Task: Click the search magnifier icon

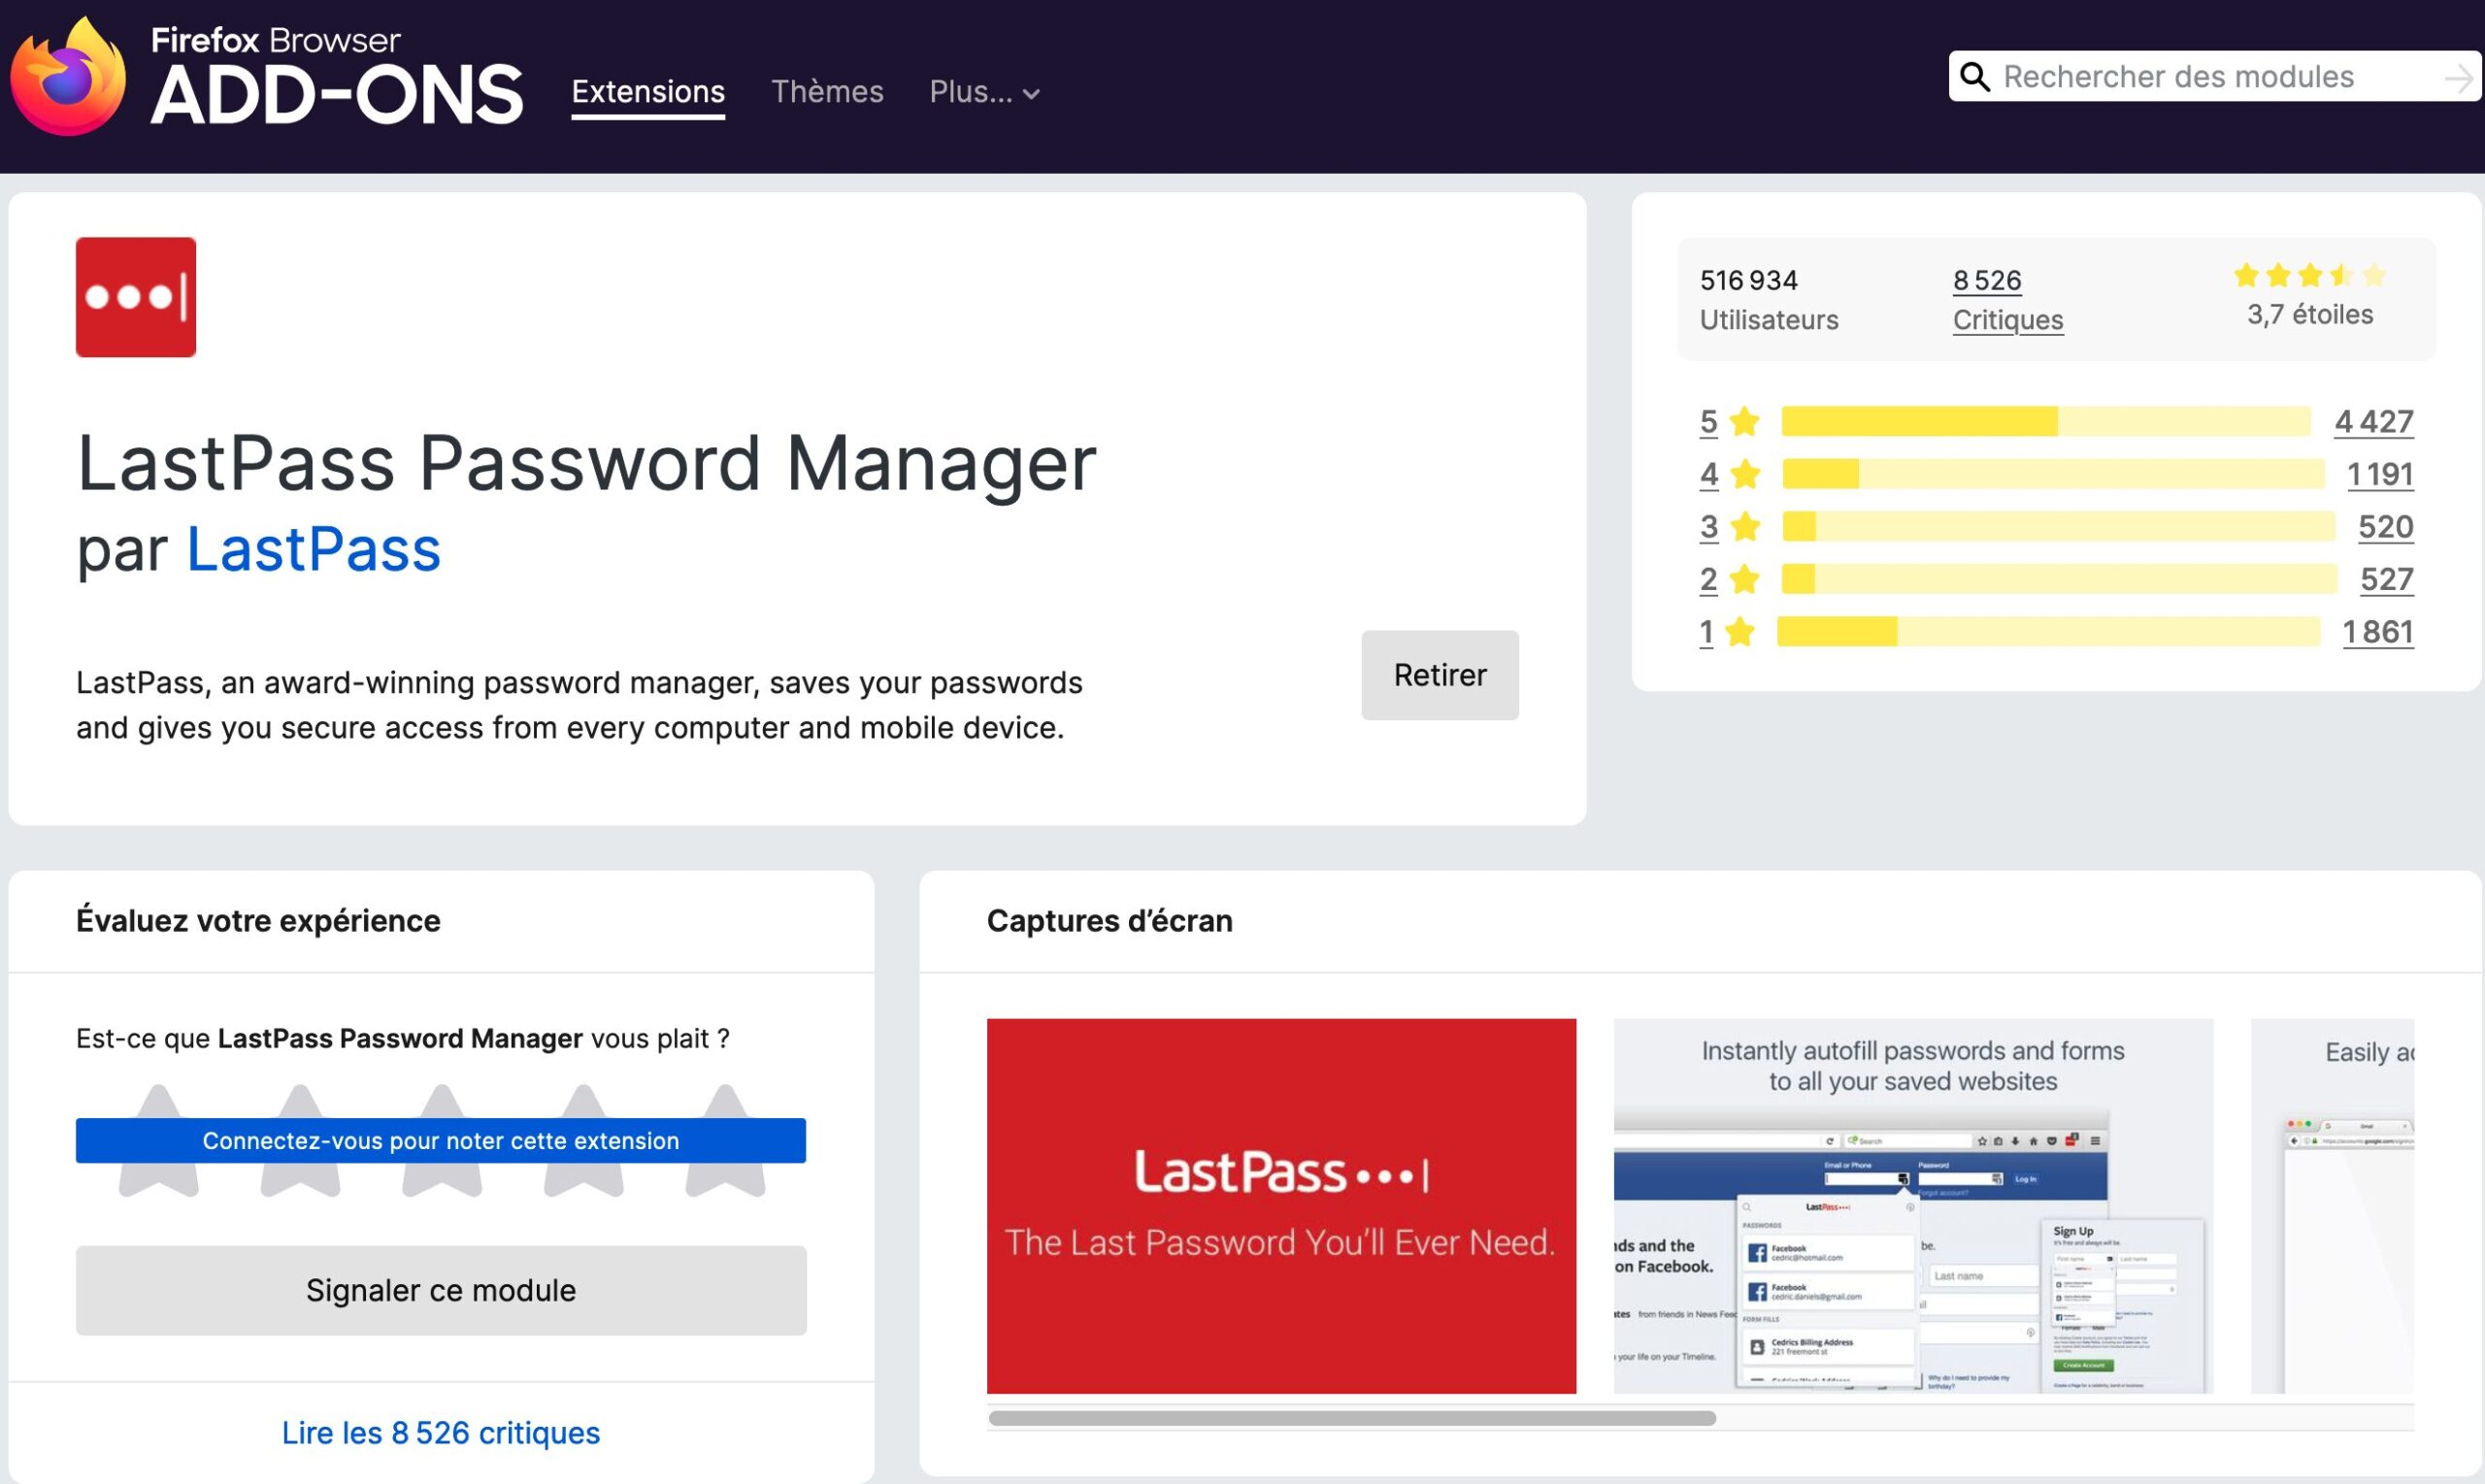Action: click(1975, 77)
